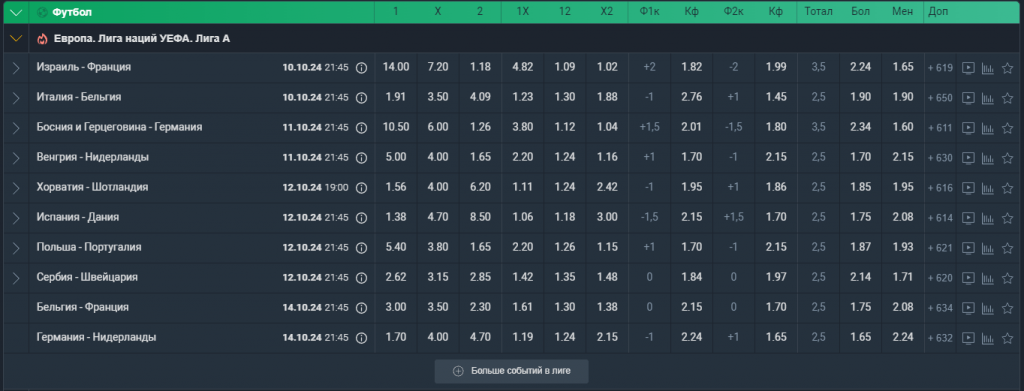
Task: Select draw odds 3.50 for Италия - Бельгия
Action: point(438,97)
